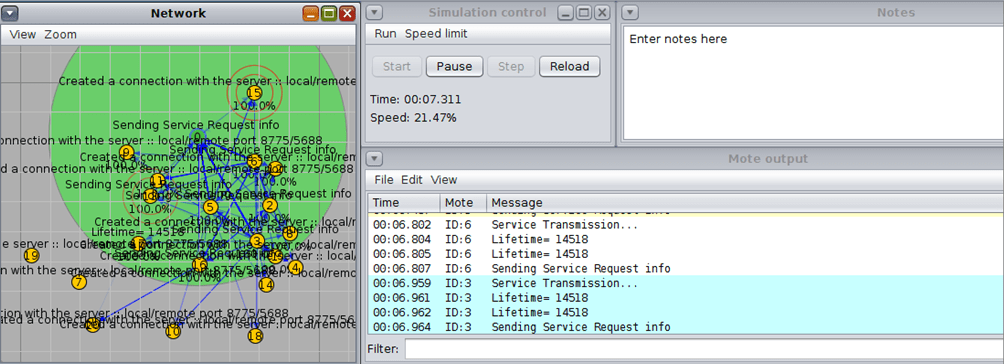Select mote 18 in the Network view
This screenshot has width=1004, height=364.
pos(255,335)
